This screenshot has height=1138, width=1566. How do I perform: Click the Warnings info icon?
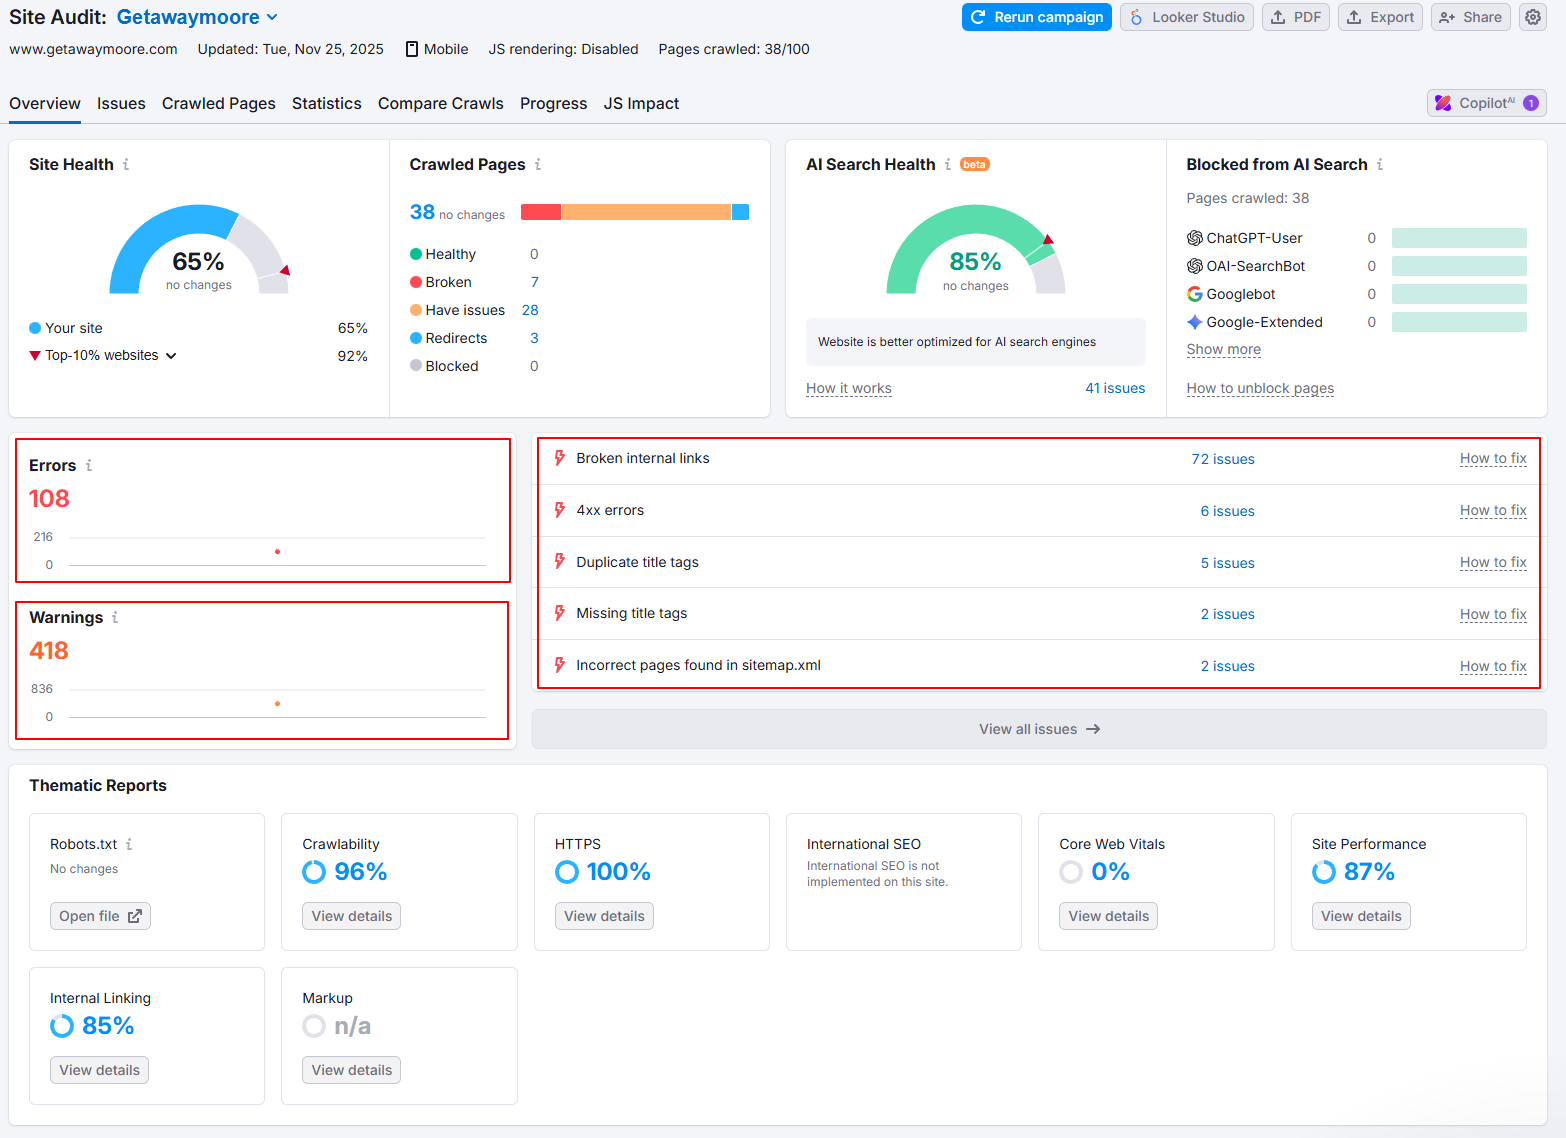[x=115, y=617]
